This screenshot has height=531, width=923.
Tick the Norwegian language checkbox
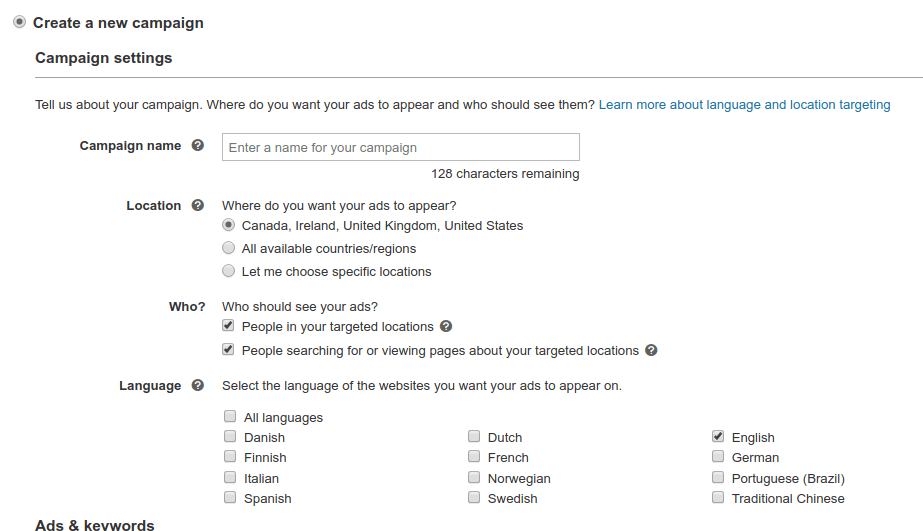click(474, 477)
